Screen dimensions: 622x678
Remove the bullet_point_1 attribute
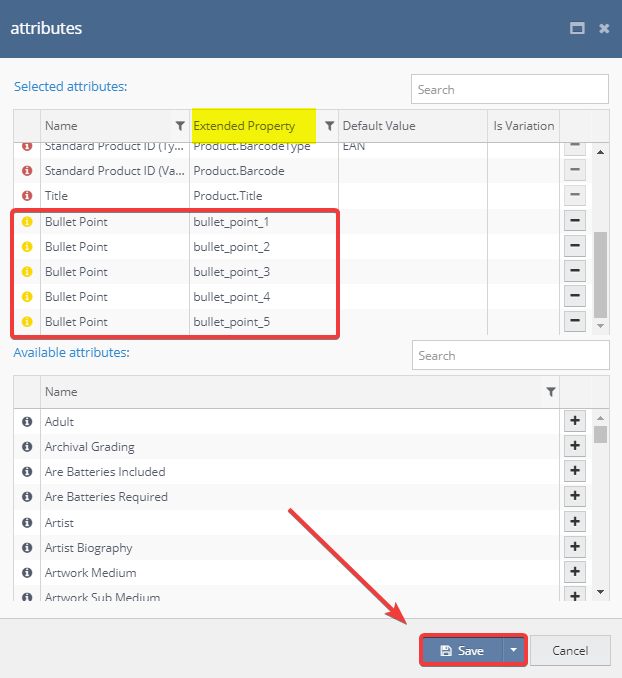[x=575, y=221]
